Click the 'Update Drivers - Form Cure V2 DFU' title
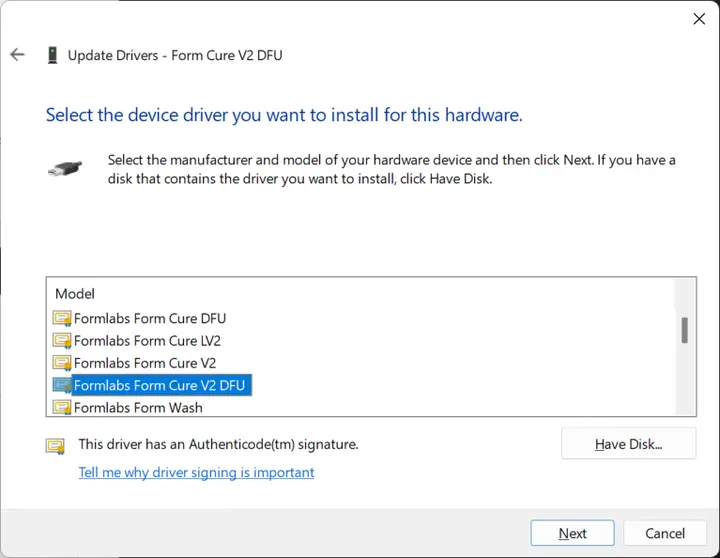 [175, 55]
